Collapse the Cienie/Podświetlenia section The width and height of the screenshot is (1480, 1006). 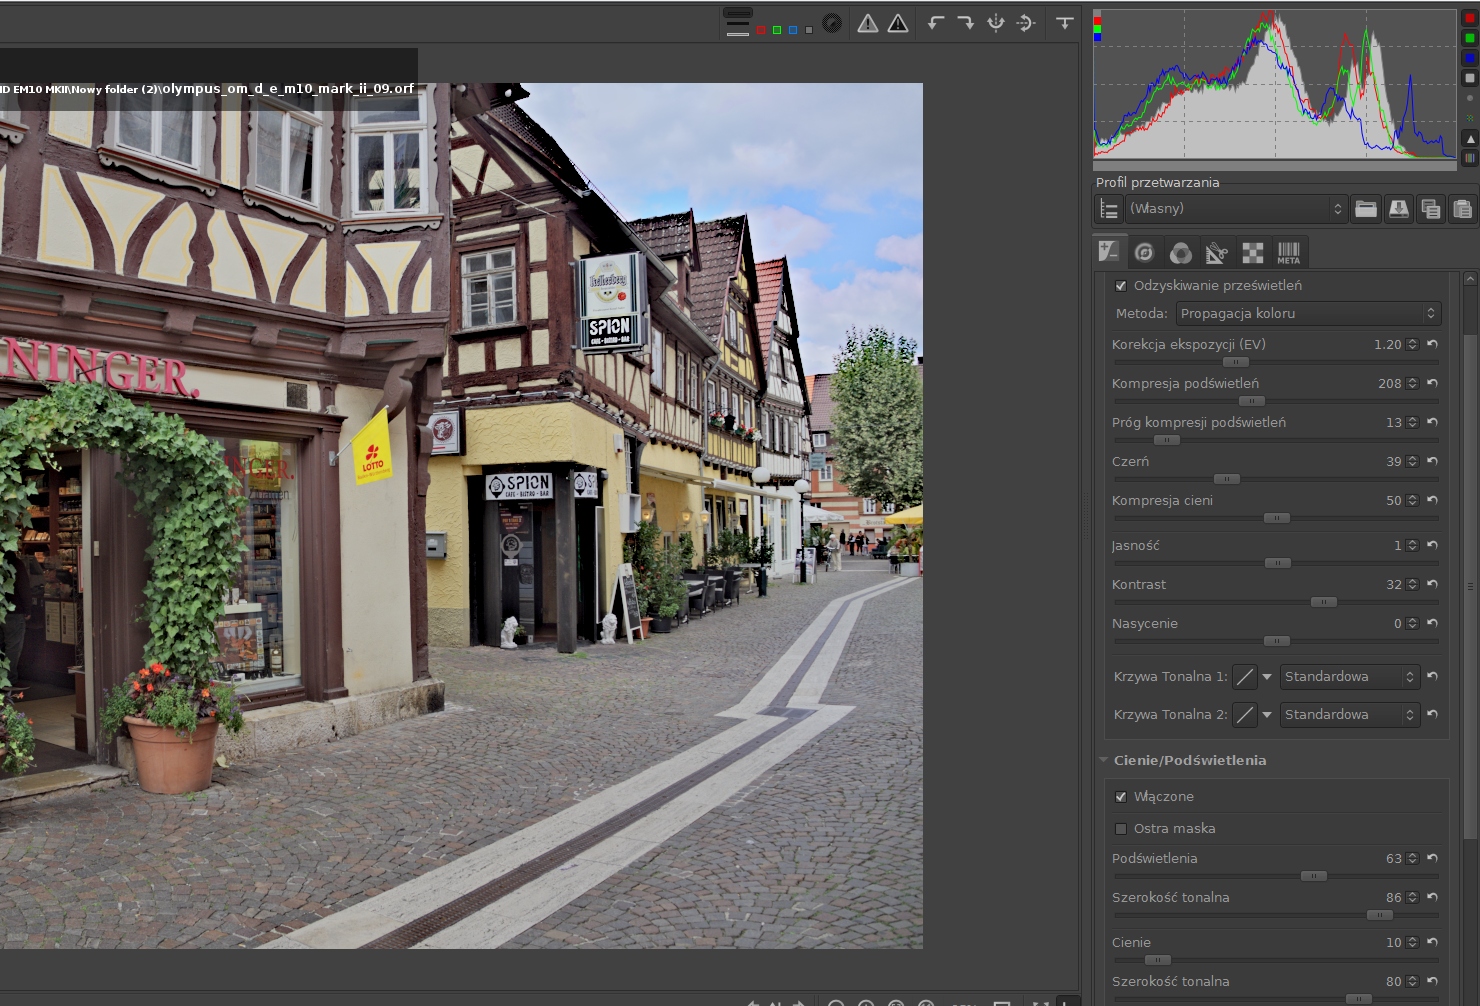1104,761
